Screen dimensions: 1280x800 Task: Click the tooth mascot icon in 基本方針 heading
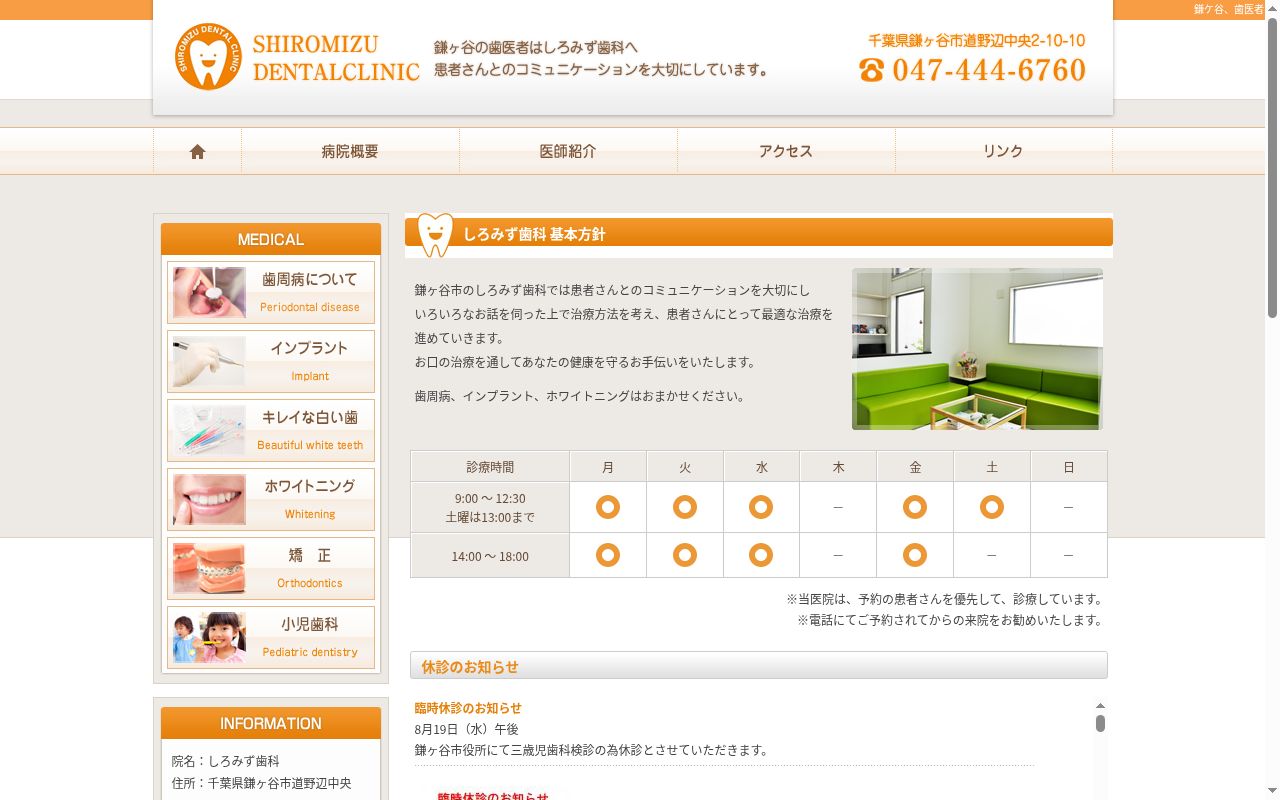point(435,235)
